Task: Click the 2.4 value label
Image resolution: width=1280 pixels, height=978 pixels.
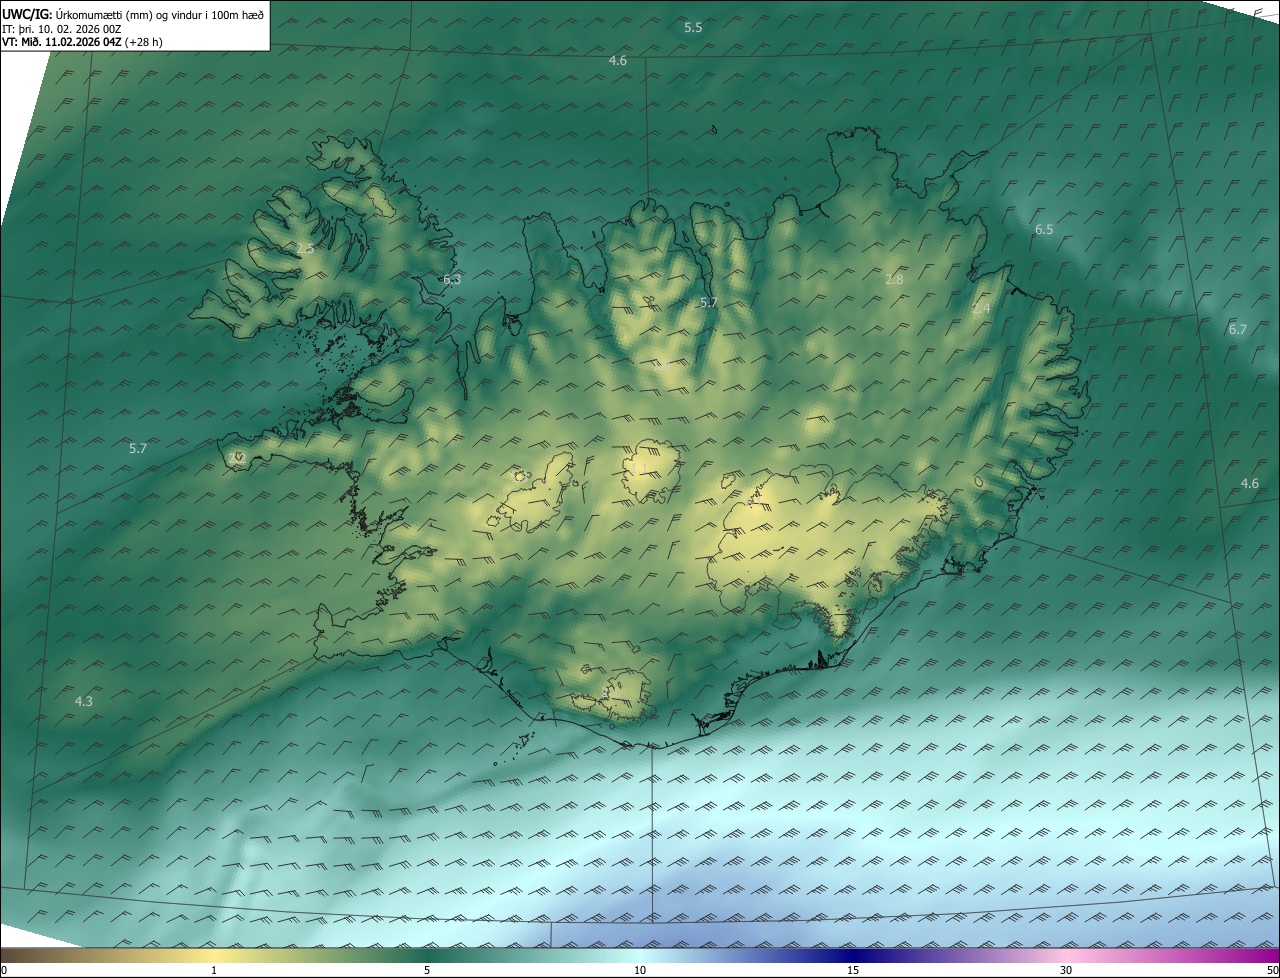Action: coord(981,309)
